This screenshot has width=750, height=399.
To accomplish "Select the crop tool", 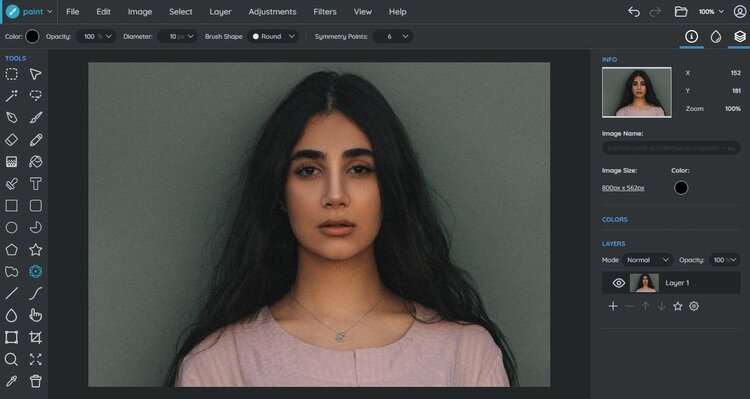I will (35, 337).
